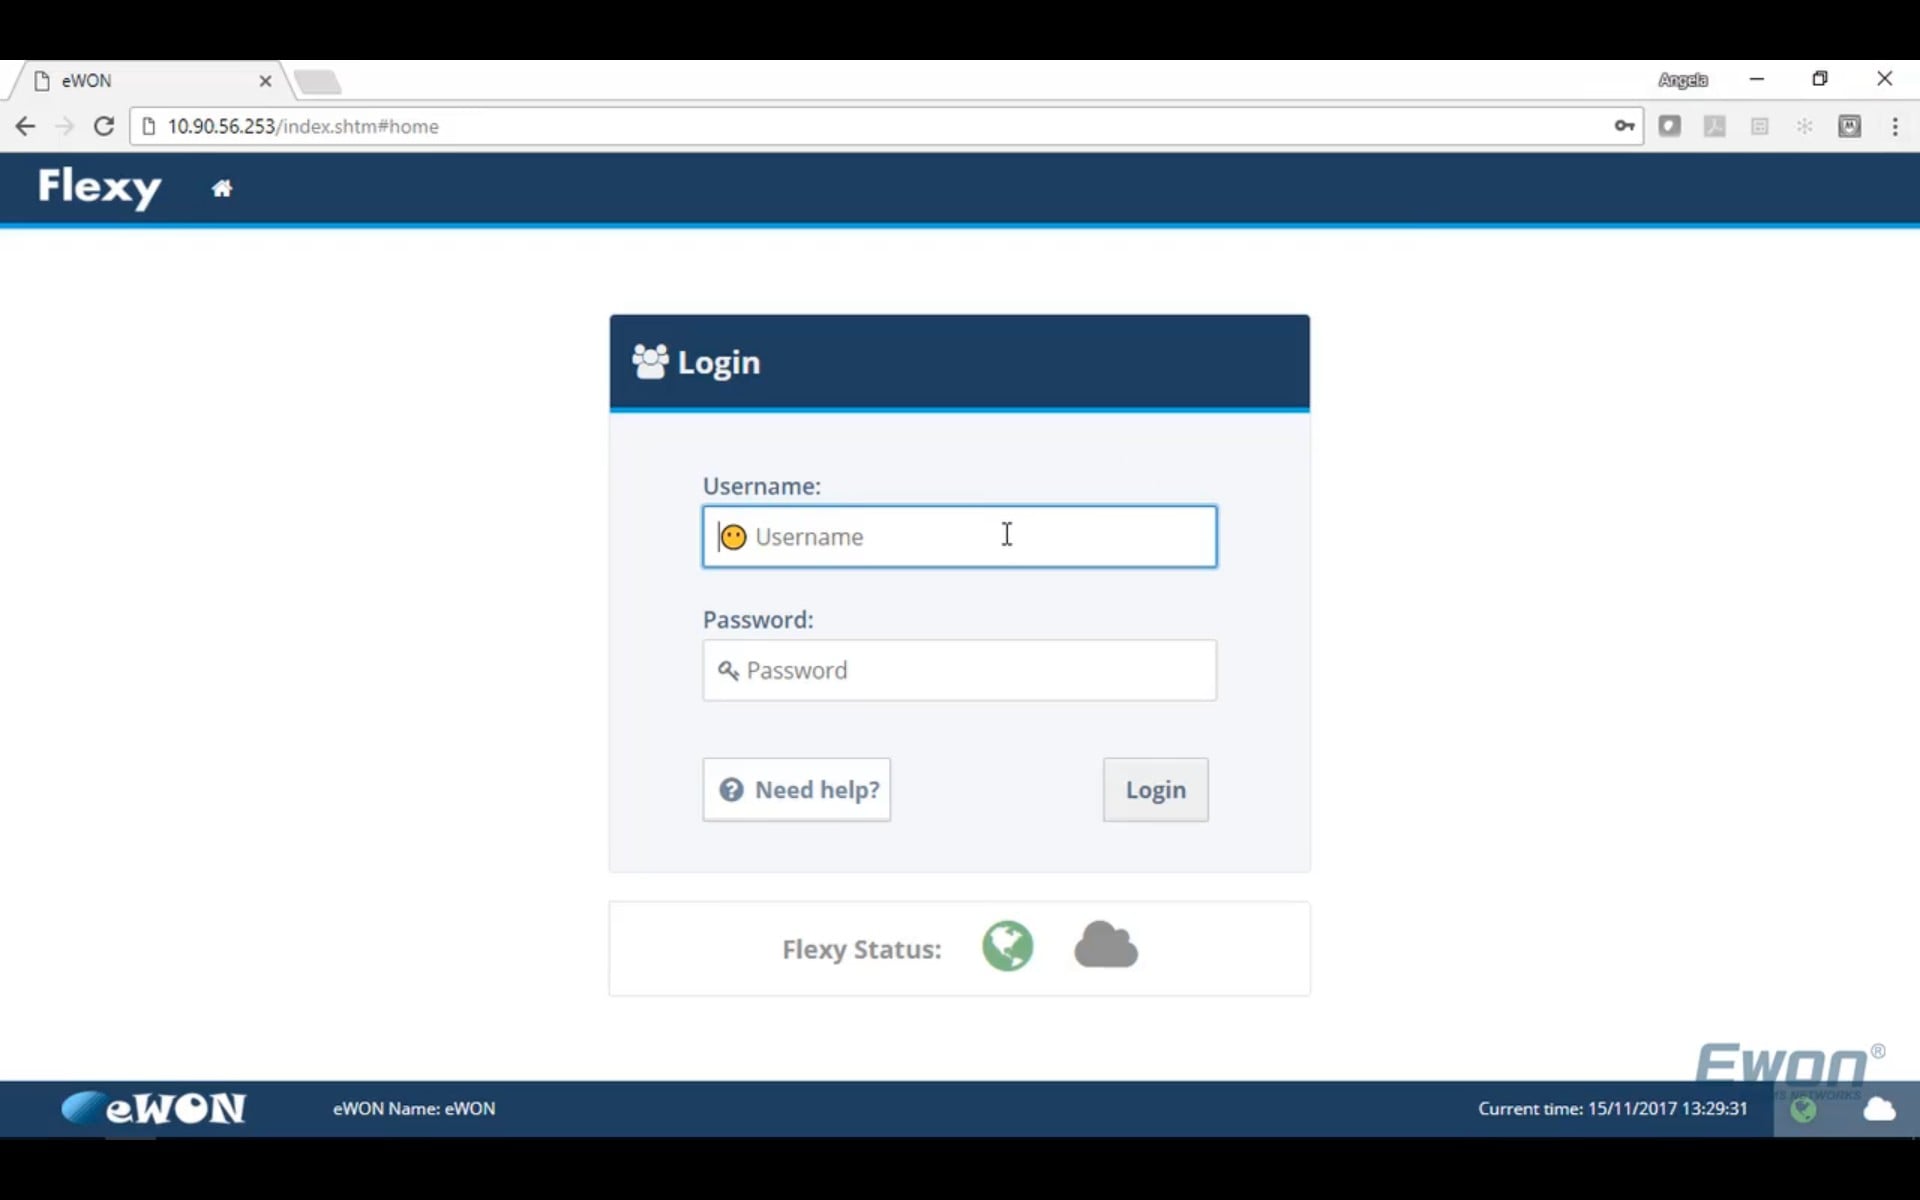Click the yellow face icon in Username field
The image size is (1920, 1200).
(733, 537)
